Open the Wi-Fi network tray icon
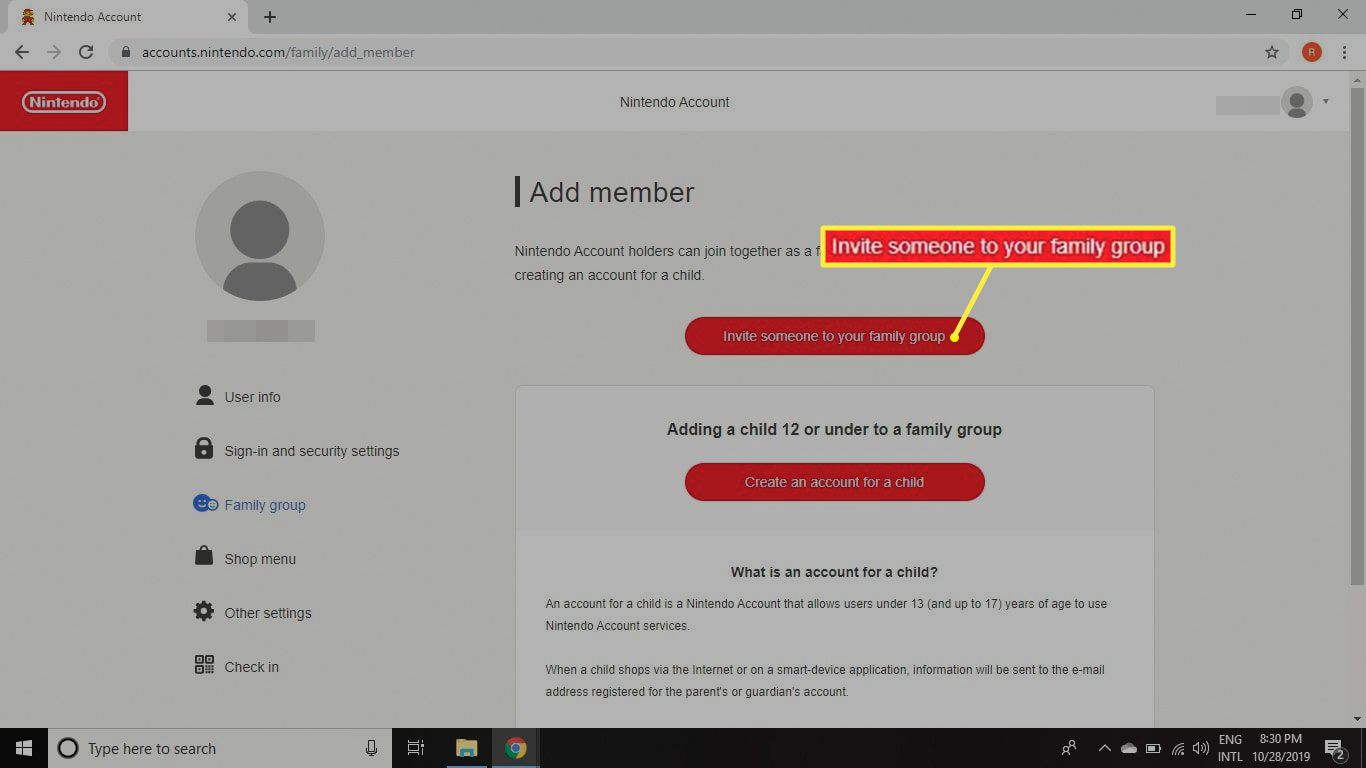Screen dimensions: 1366x768 pos(1177,748)
